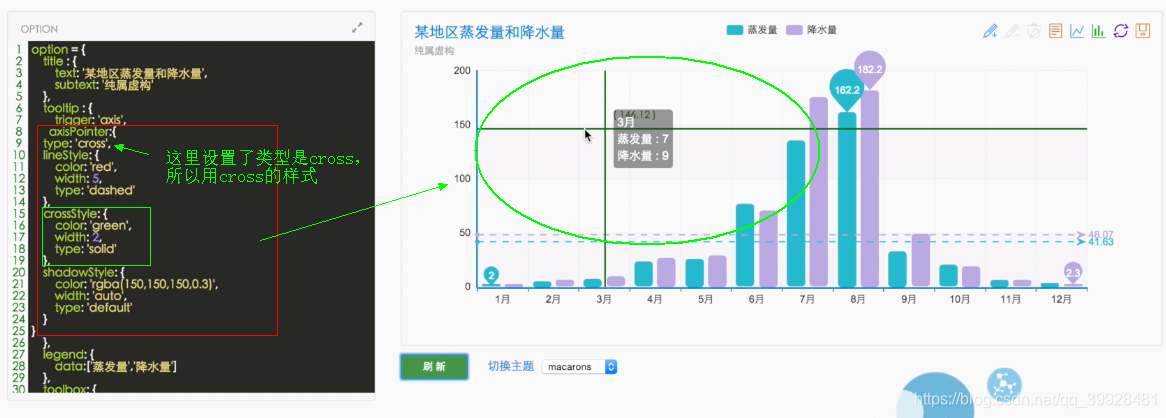Click code line 'crossStyle: {'
This screenshot has height=418, width=1166.
(74, 213)
